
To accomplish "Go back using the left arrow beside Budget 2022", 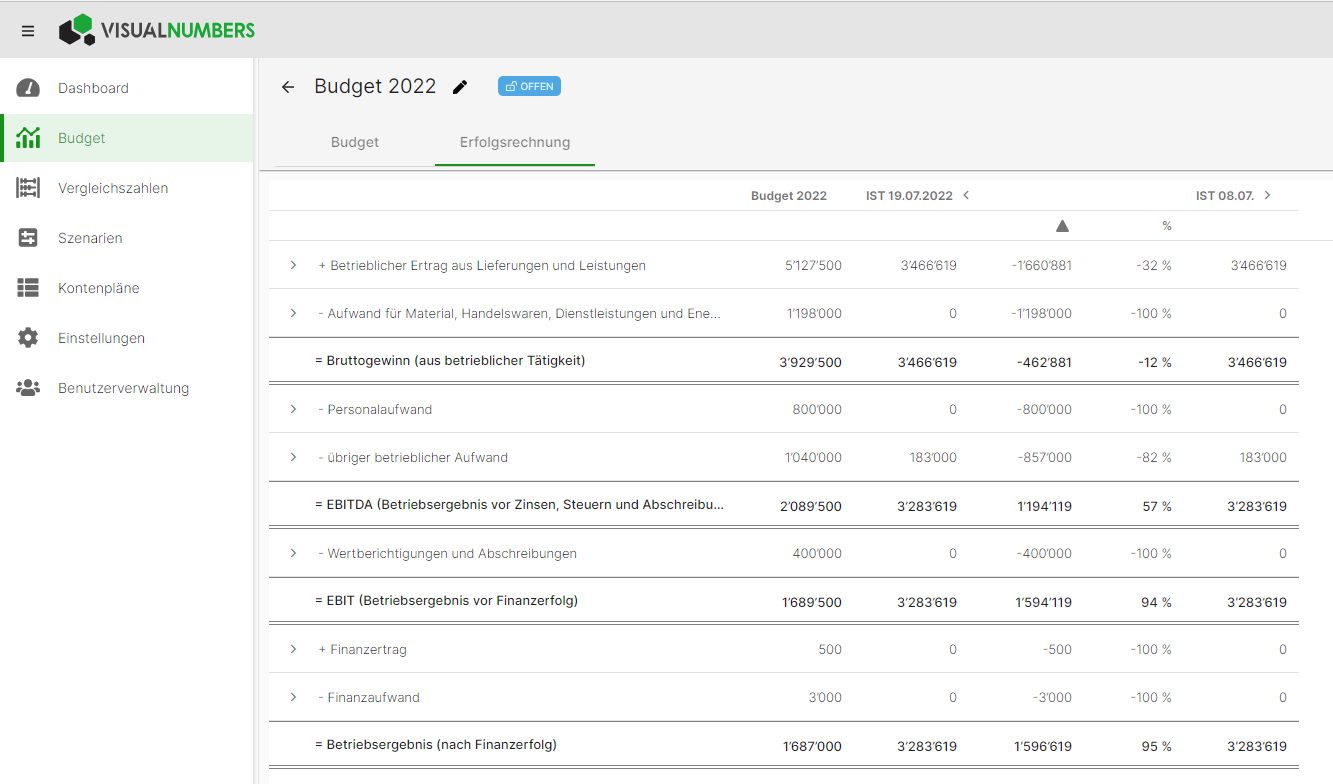I will click(x=287, y=87).
